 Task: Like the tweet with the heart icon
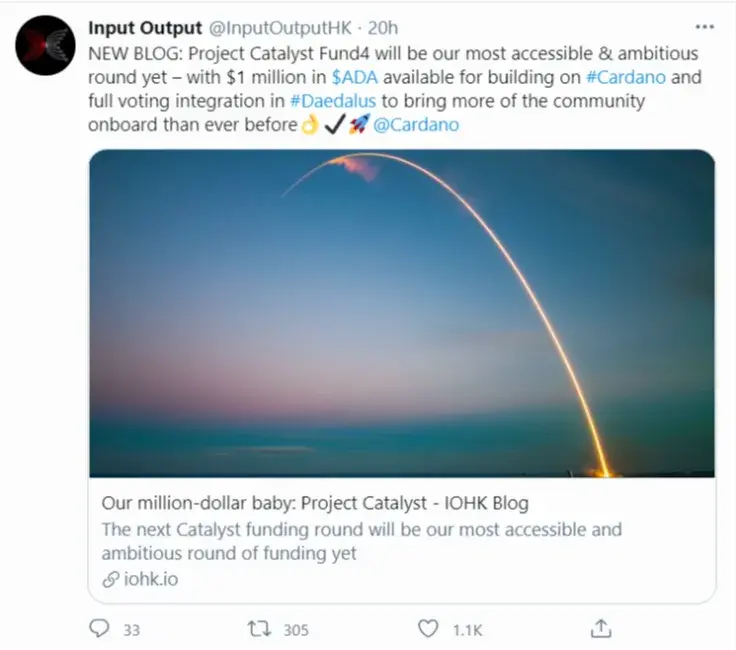(428, 629)
